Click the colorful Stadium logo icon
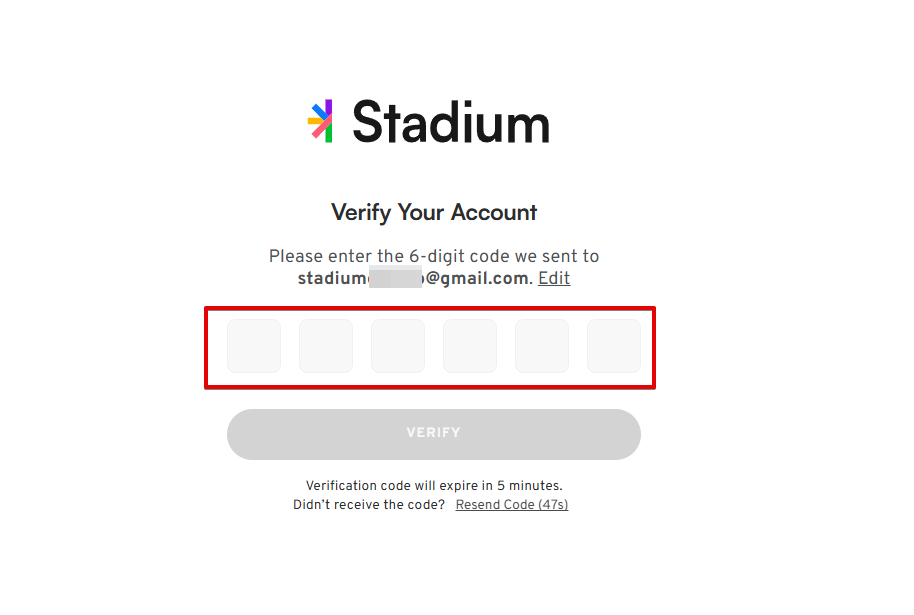Screen dimensions: 914x615 tap(320, 121)
